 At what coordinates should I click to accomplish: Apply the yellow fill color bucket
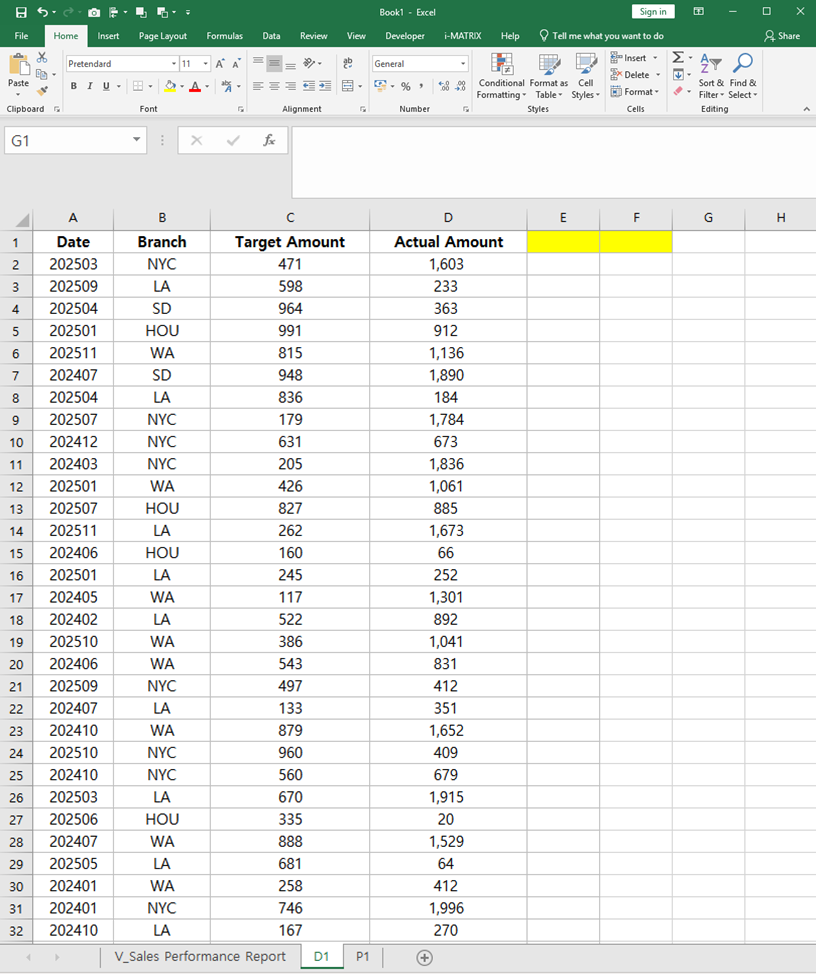click(x=169, y=86)
